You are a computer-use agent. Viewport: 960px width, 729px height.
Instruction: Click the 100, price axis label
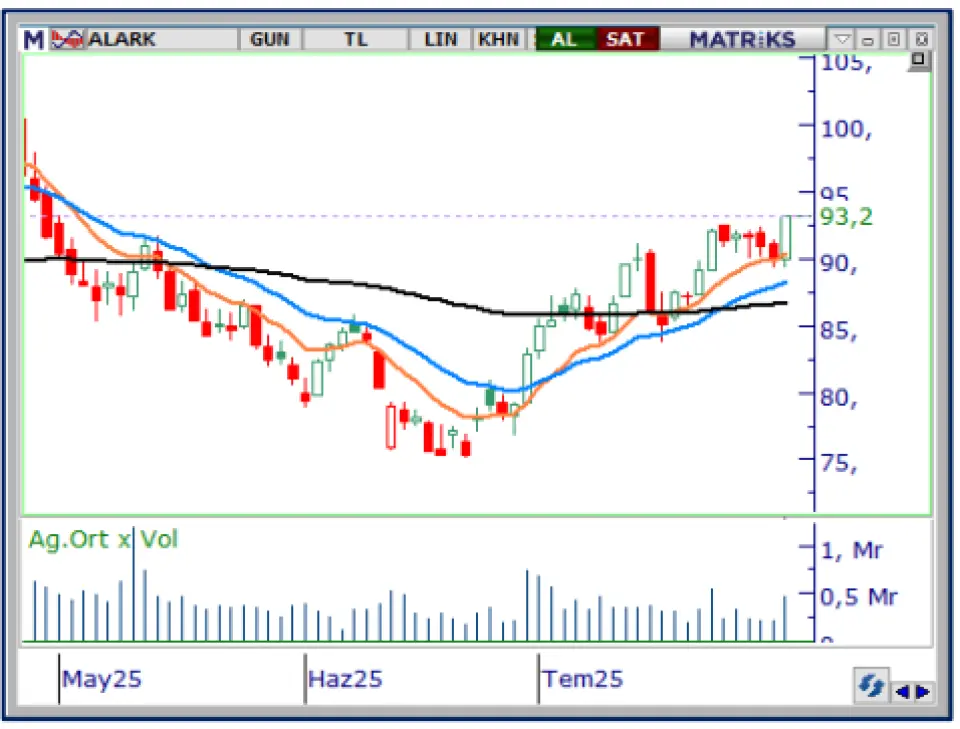click(x=846, y=129)
